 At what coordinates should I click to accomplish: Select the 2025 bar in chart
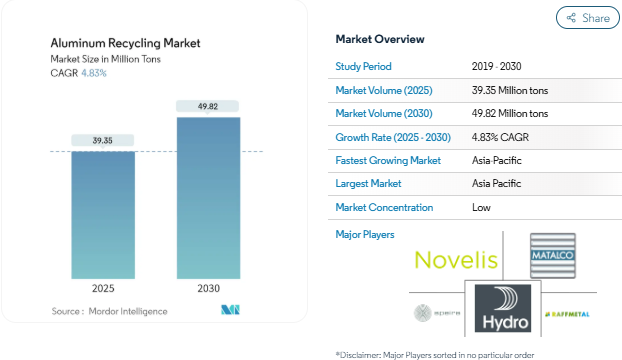point(103,215)
